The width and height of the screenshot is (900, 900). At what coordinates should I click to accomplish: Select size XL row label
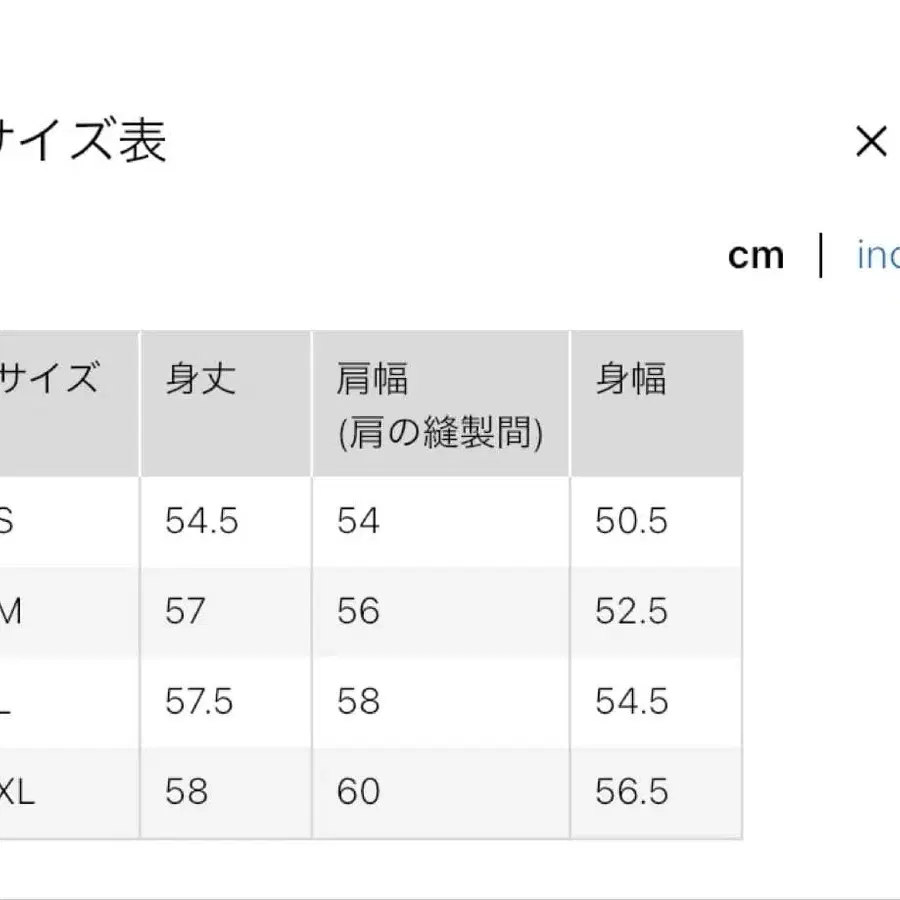pyautogui.click(x=14, y=792)
